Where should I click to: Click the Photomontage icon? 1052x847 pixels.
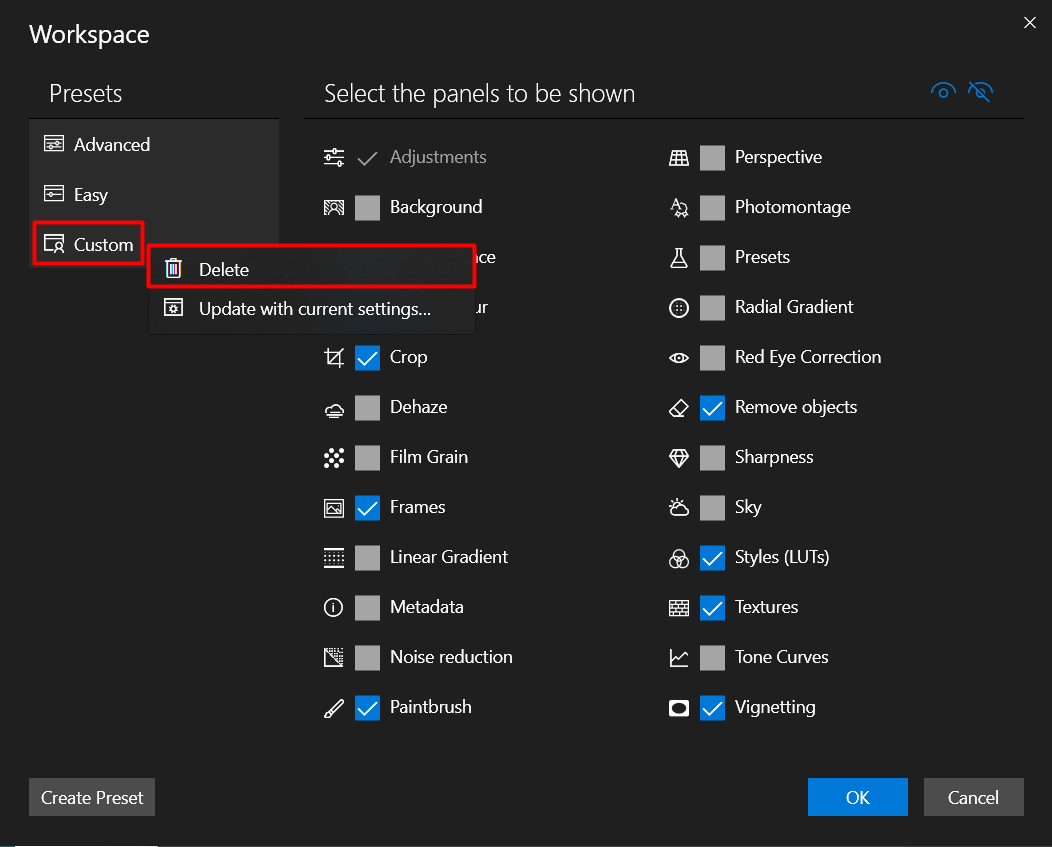click(679, 207)
